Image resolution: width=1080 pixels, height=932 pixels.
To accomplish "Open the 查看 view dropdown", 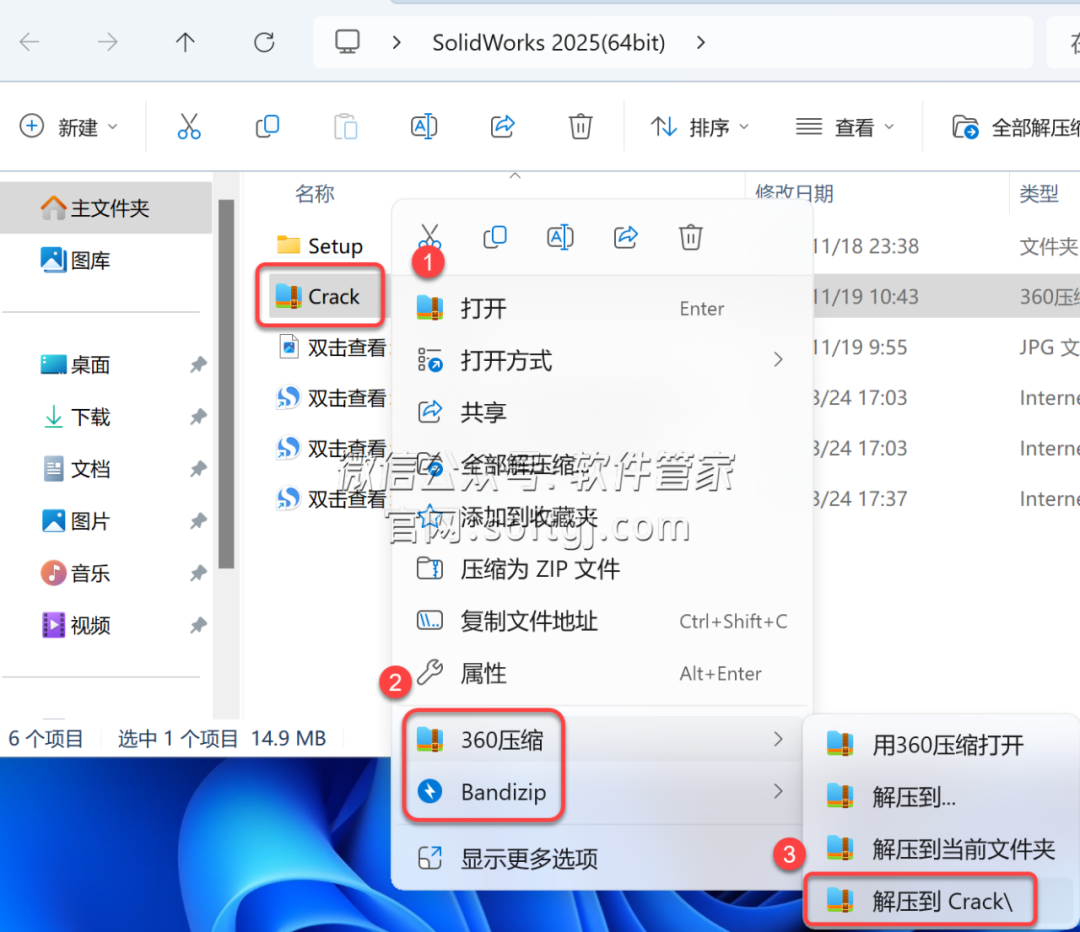I will pos(844,127).
